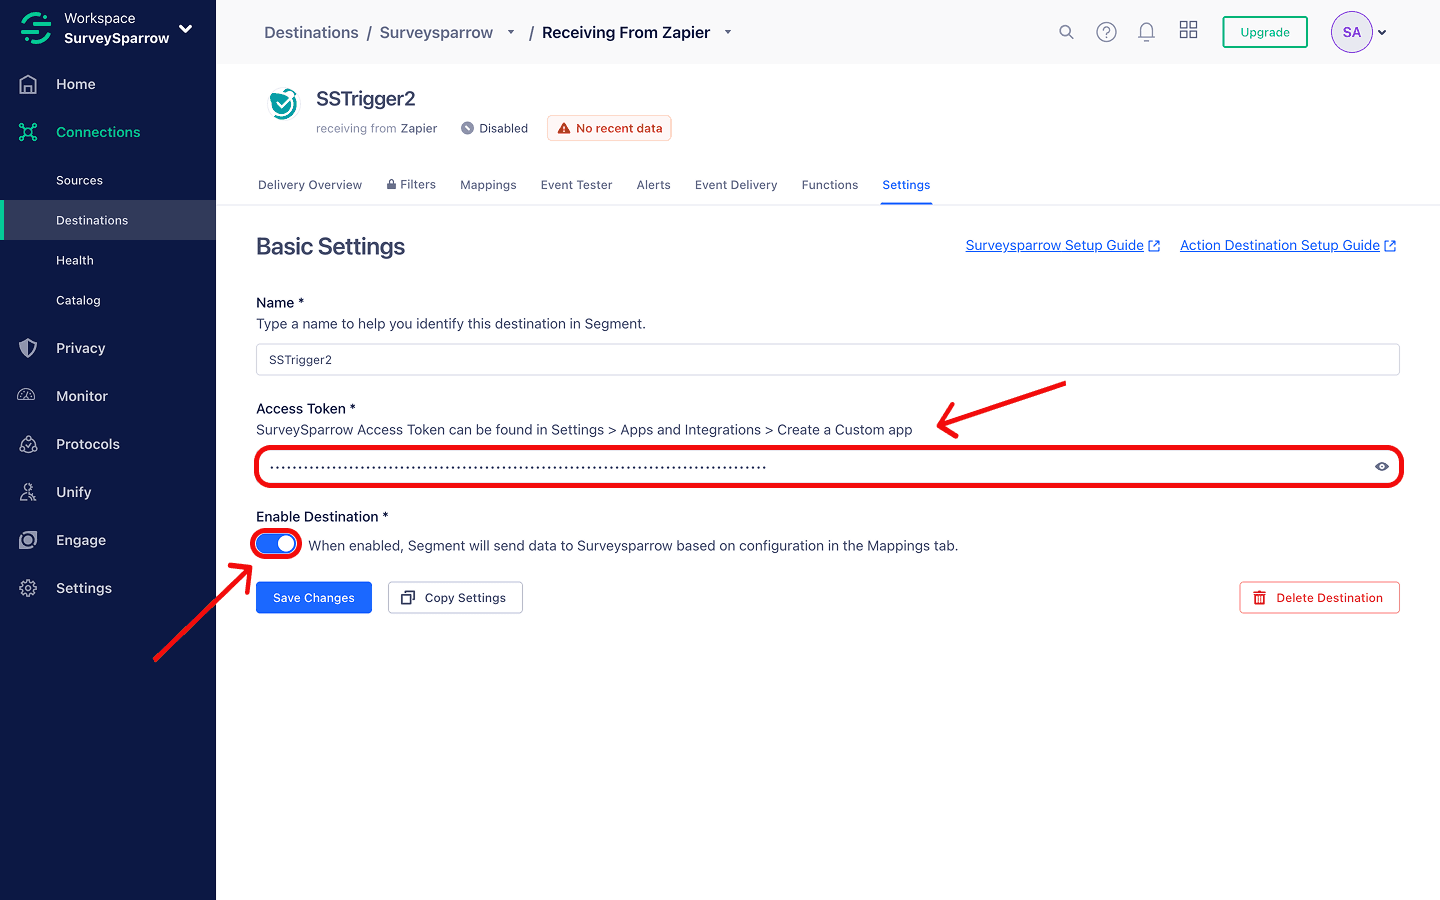Viewport: 1440px width, 900px height.
Task: Go to Sources under Connections
Action: (x=79, y=180)
